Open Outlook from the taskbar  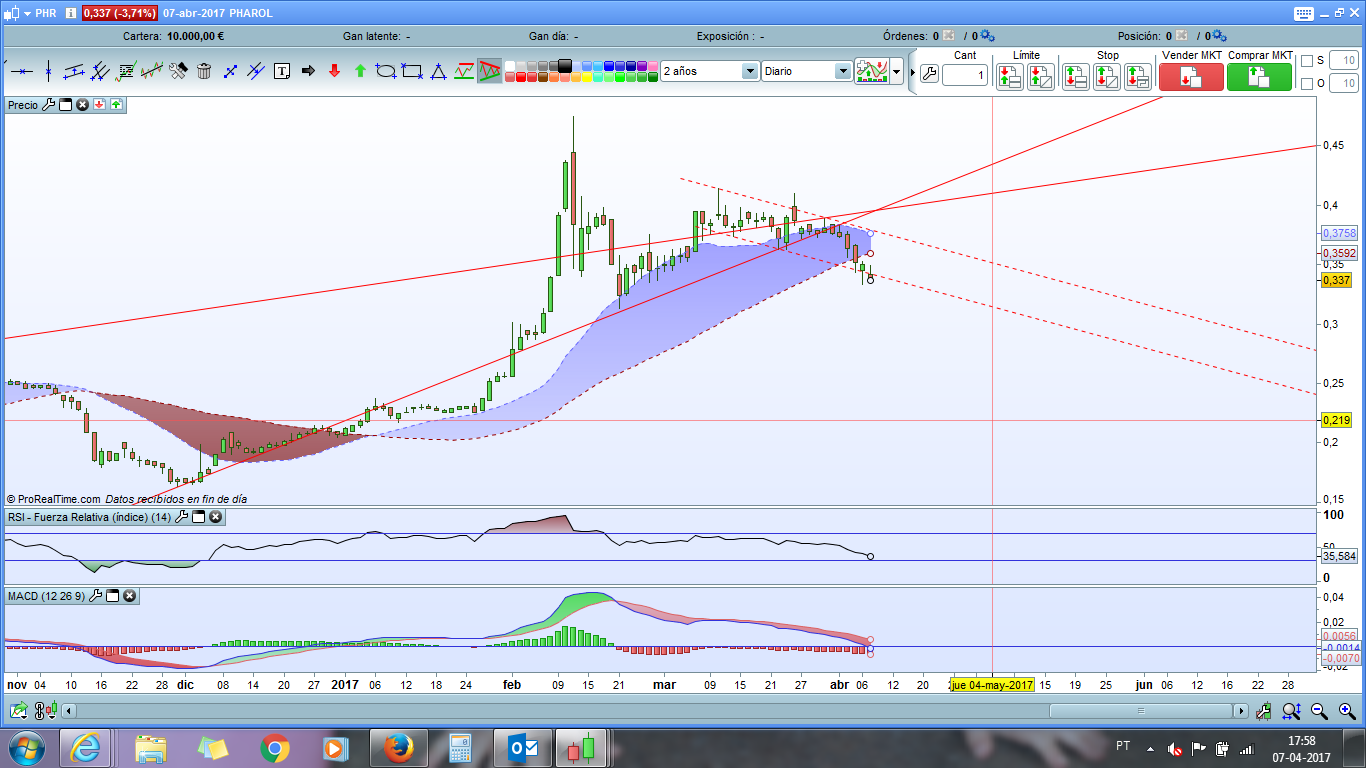(521, 747)
